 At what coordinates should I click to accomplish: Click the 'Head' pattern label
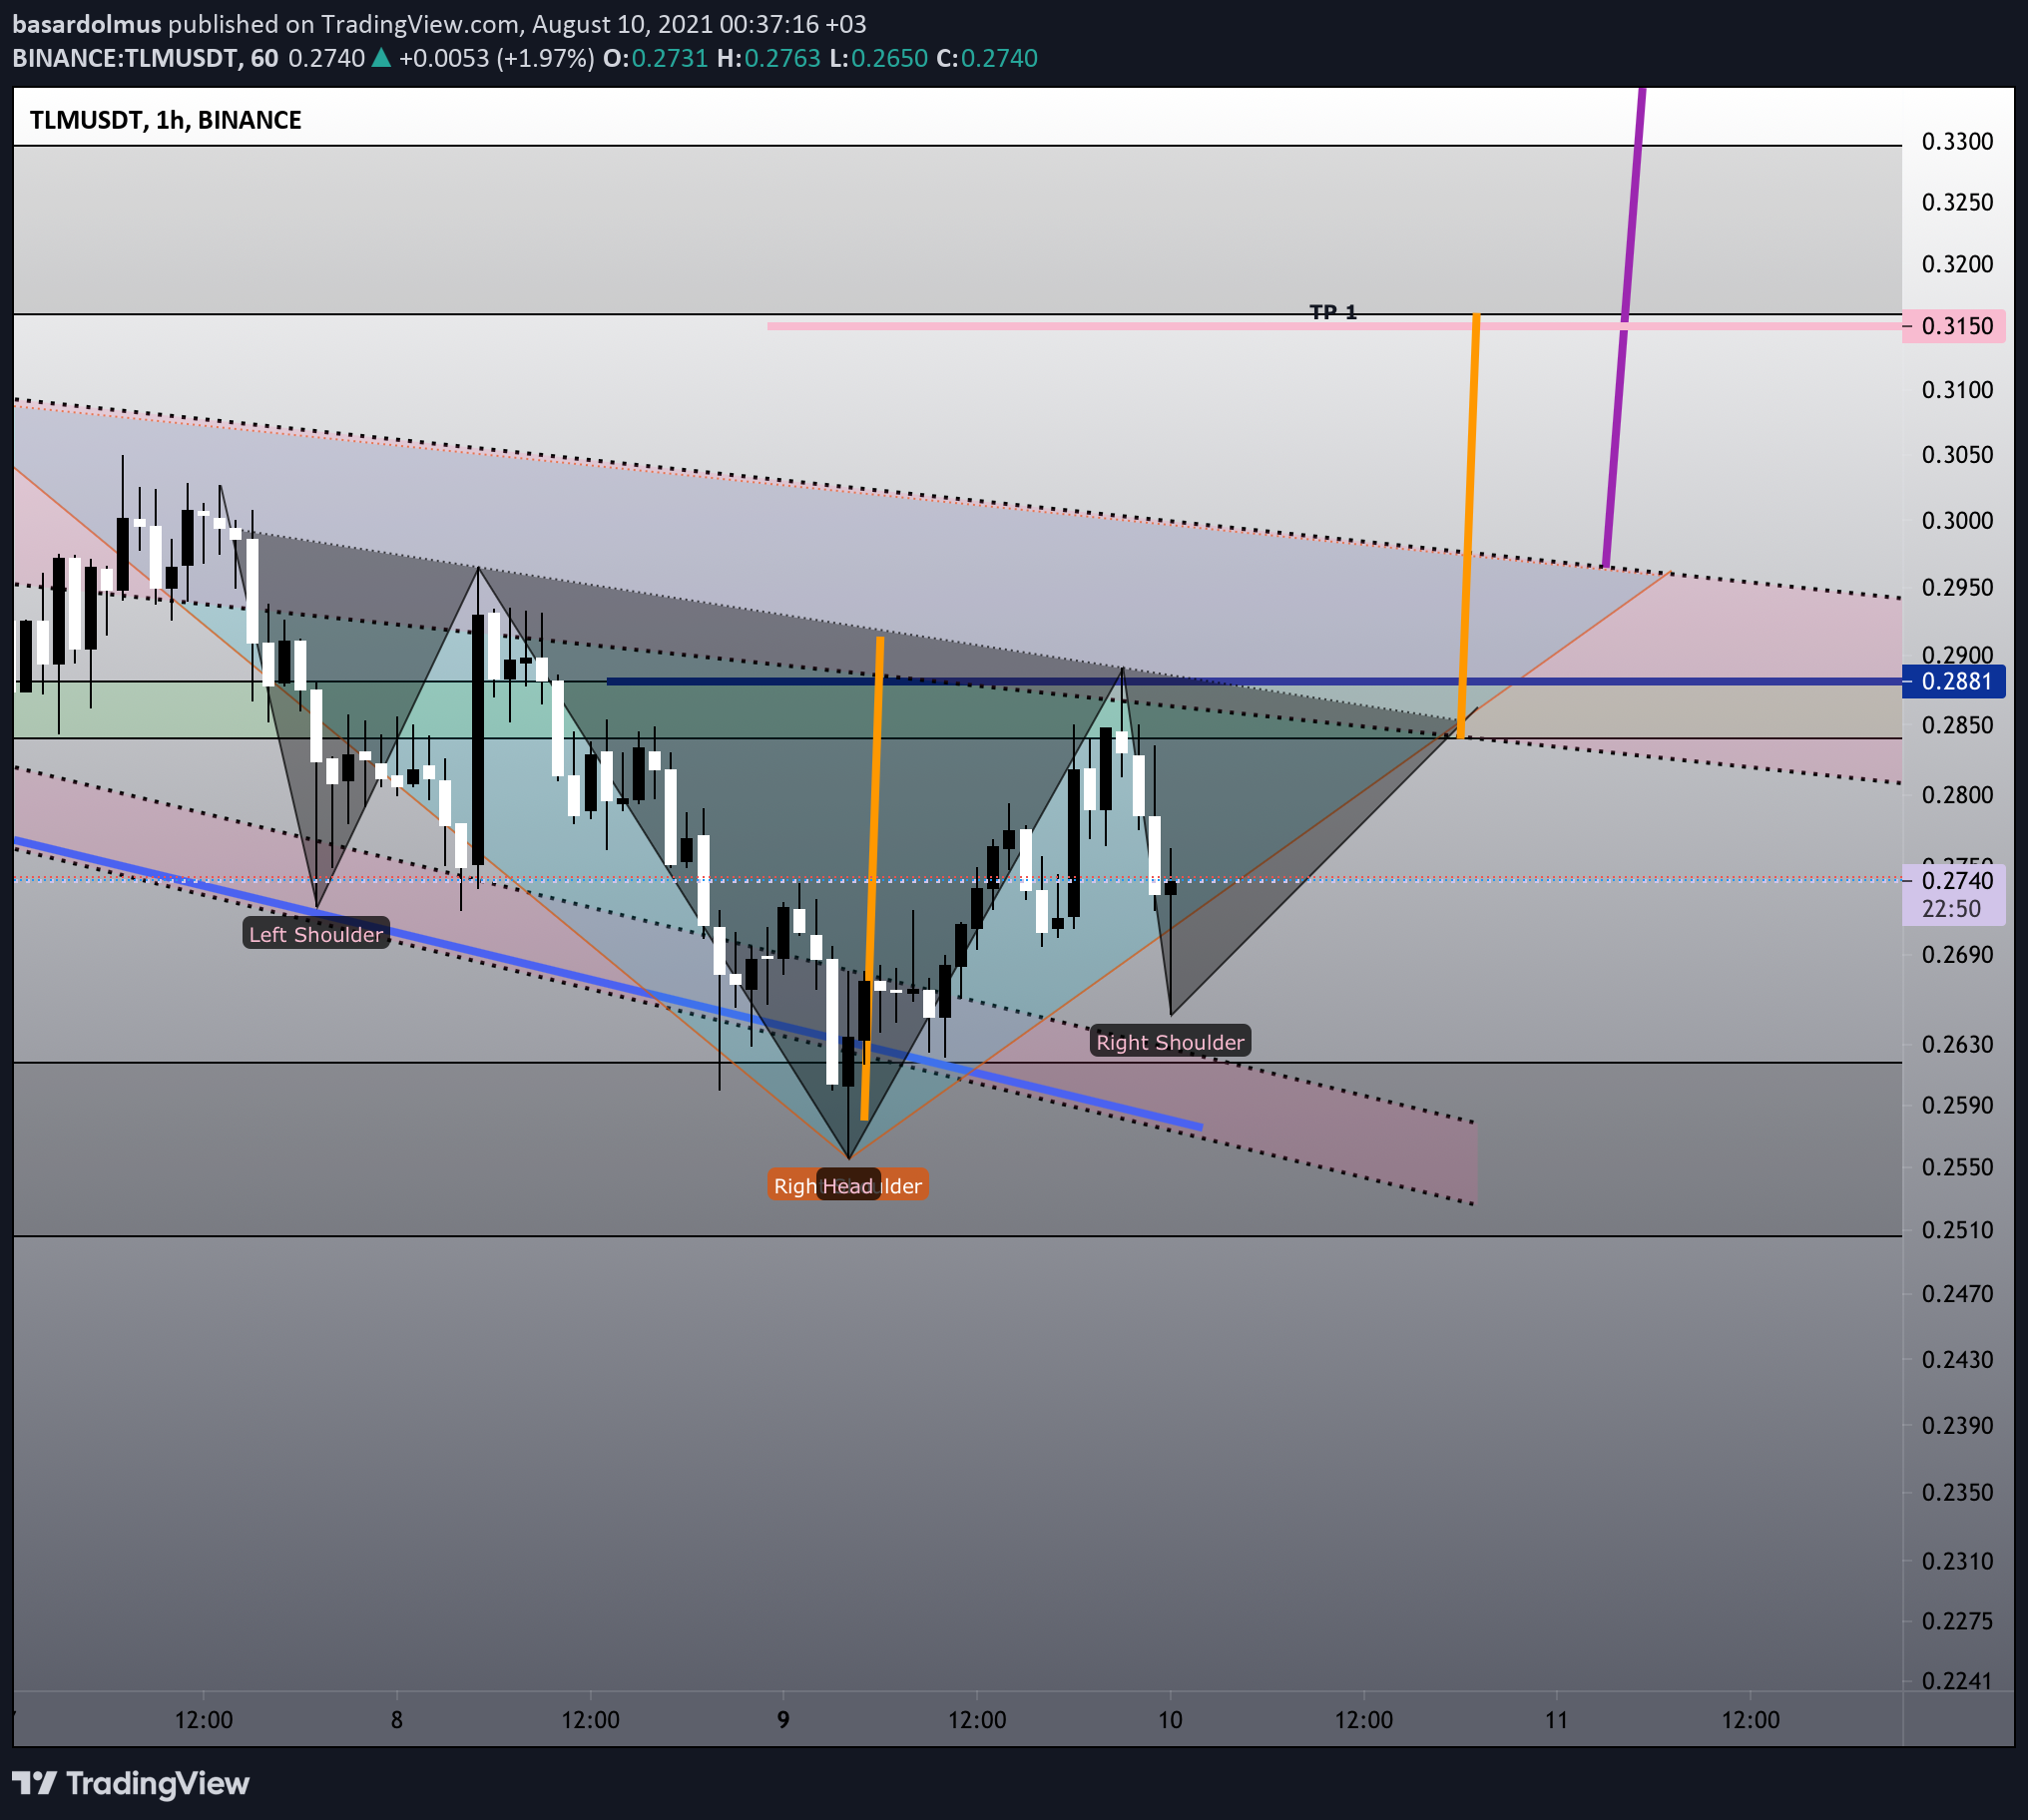pyautogui.click(x=848, y=1186)
